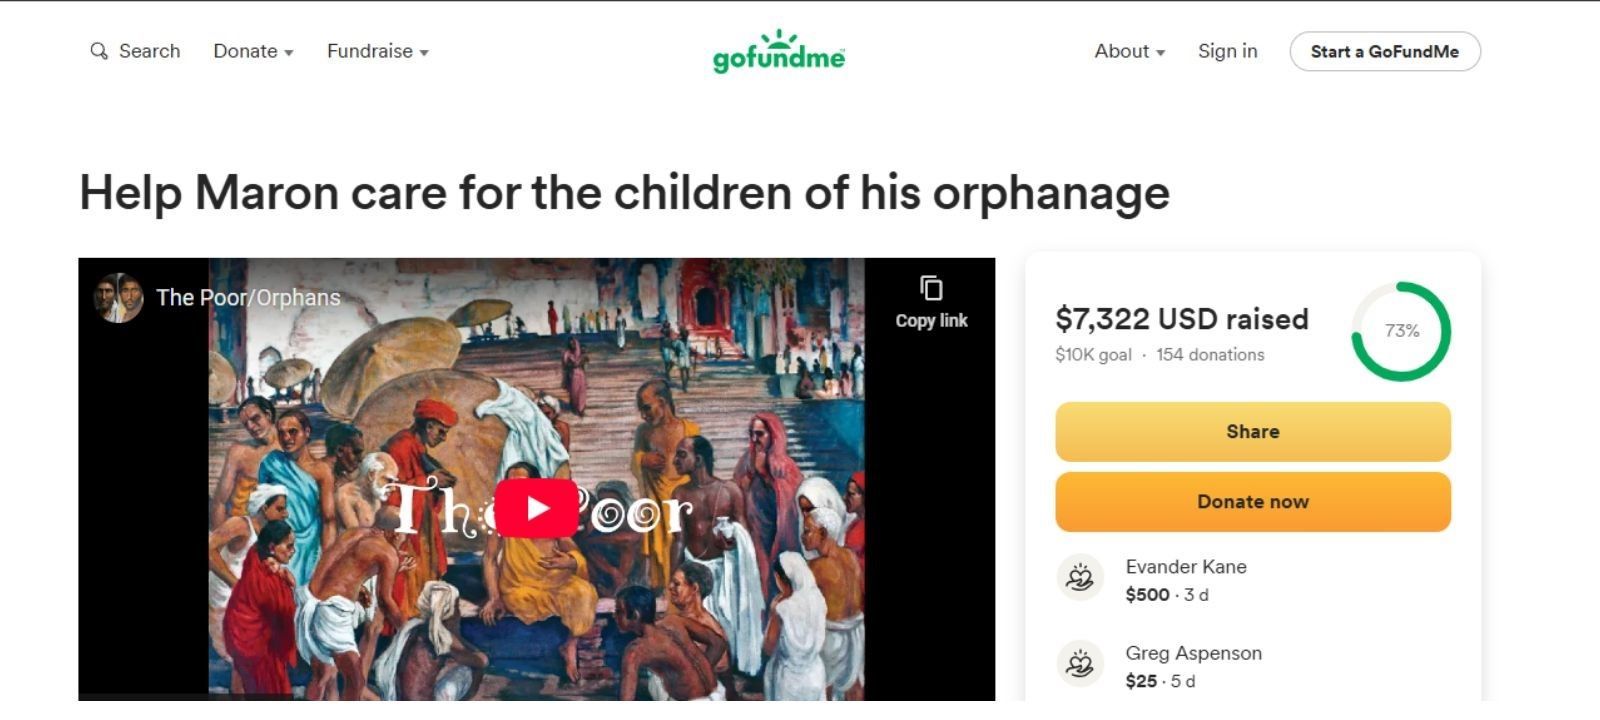Expand the Fundraise dropdown menu
This screenshot has height=720, width=1600.
pos(377,51)
